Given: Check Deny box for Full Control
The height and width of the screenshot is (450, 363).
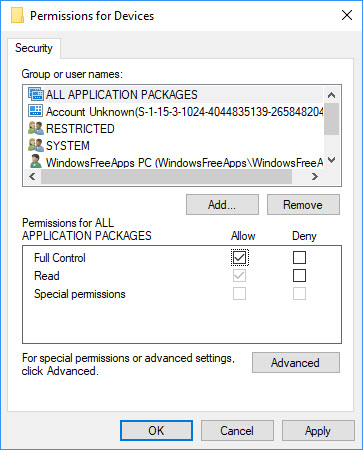Looking at the screenshot, I should click(299, 257).
